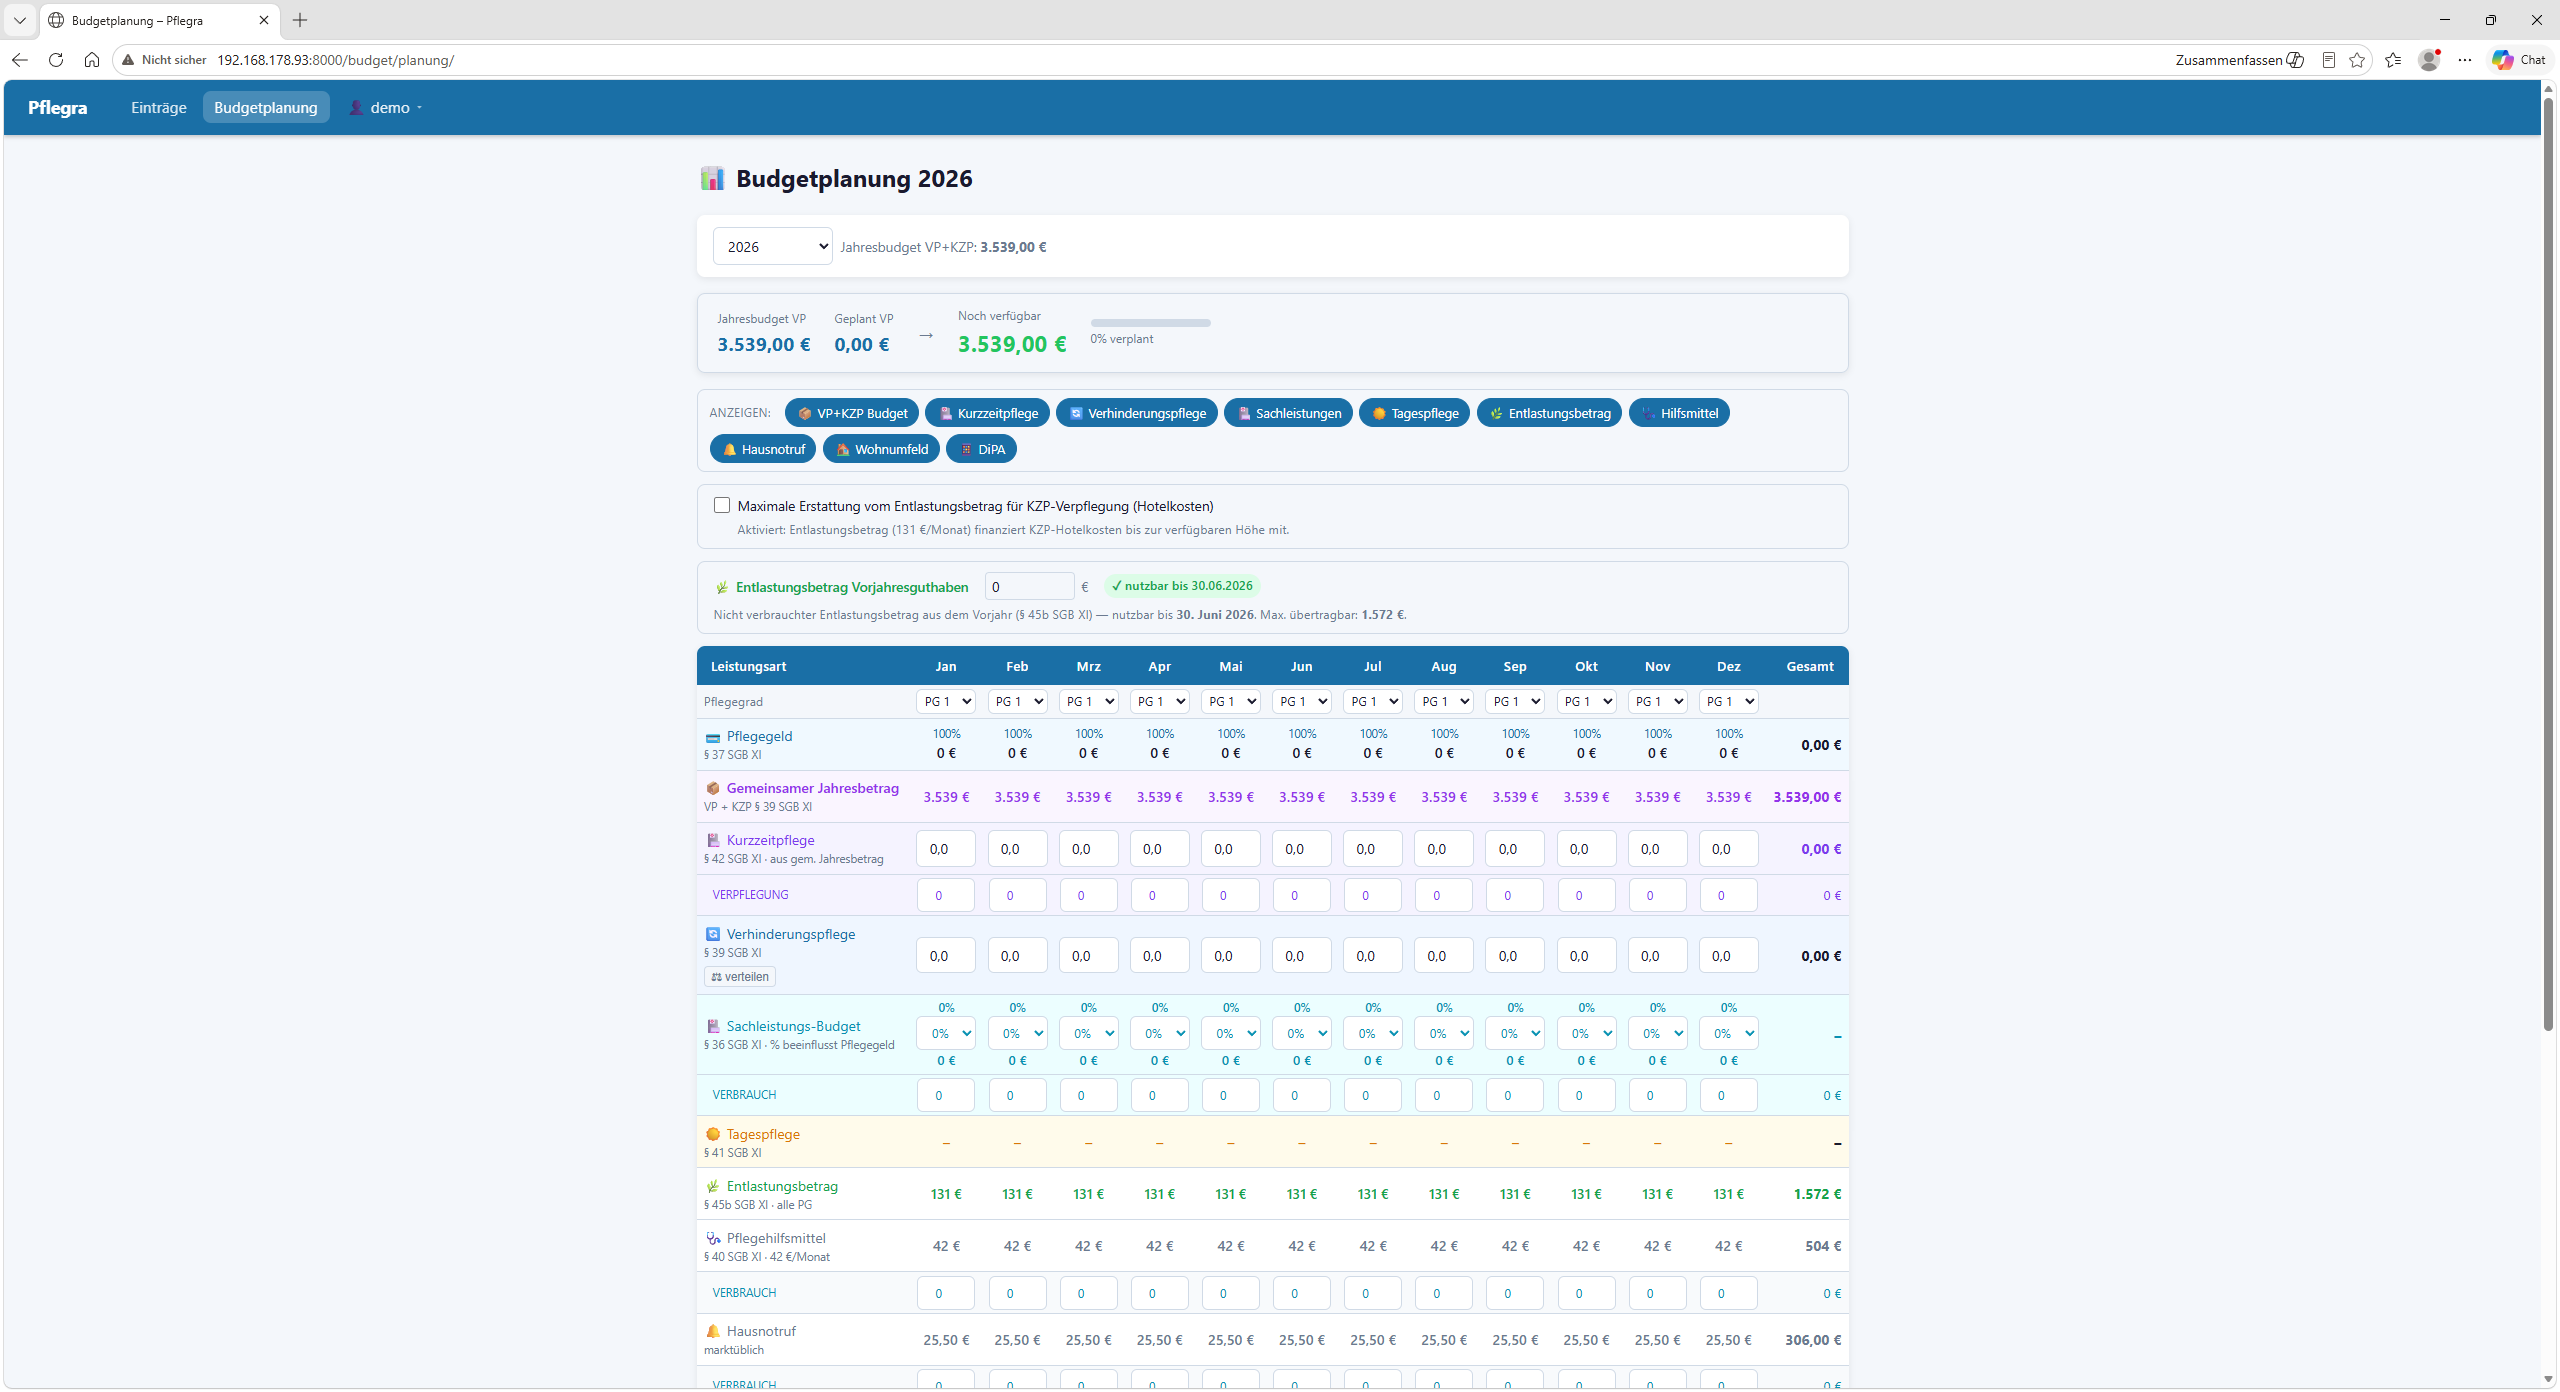Open the browser settings three-dots menu
The image size is (2560, 1392).
click(x=2465, y=60)
